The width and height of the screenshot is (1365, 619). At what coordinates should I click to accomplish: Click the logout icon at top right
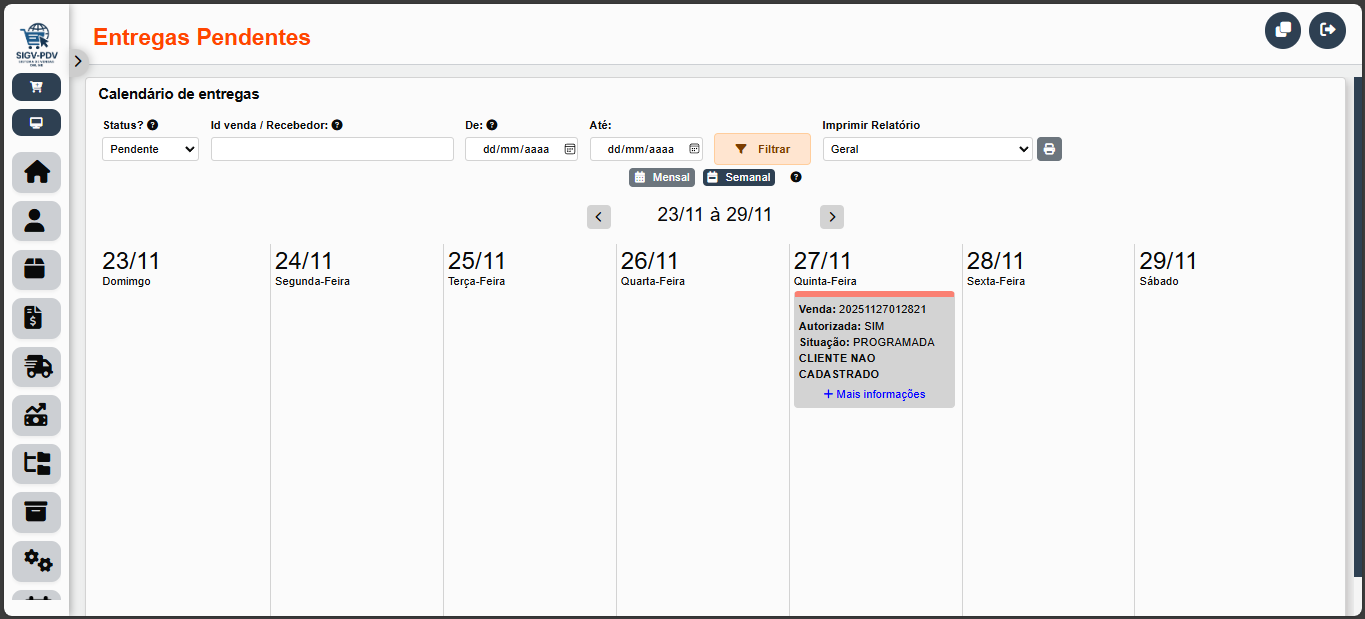[x=1327, y=30]
